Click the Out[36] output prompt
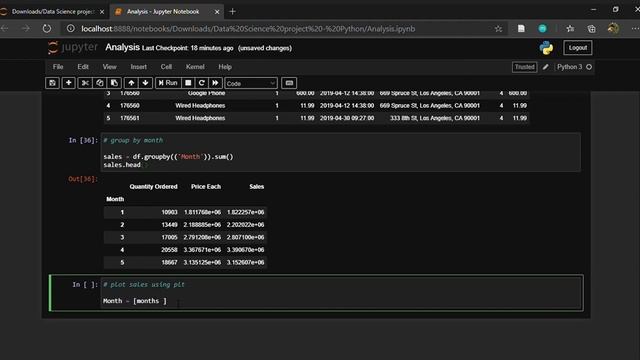This screenshot has width=640, height=360. coord(83,179)
